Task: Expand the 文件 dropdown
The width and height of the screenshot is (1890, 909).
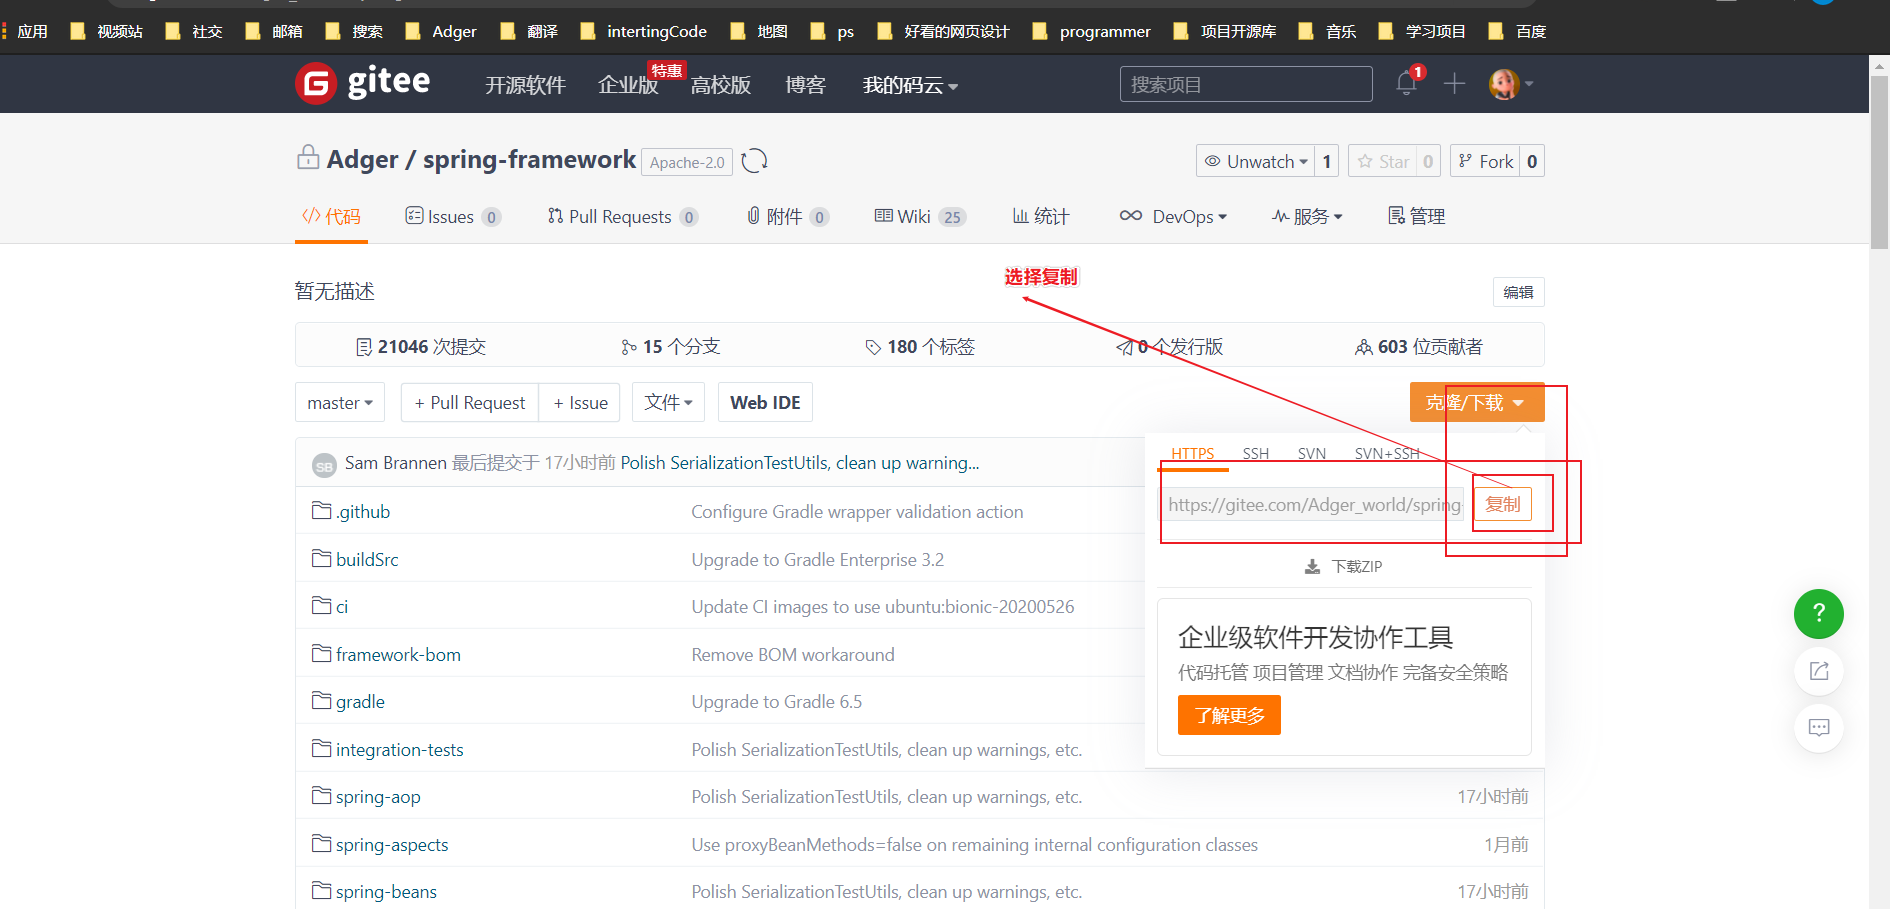Action: (x=668, y=402)
